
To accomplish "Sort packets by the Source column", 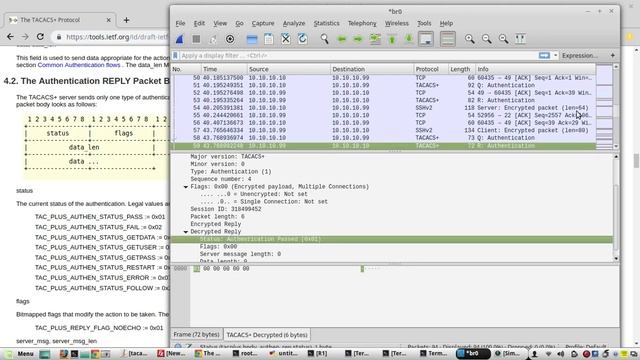I will (x=288, y=69).
